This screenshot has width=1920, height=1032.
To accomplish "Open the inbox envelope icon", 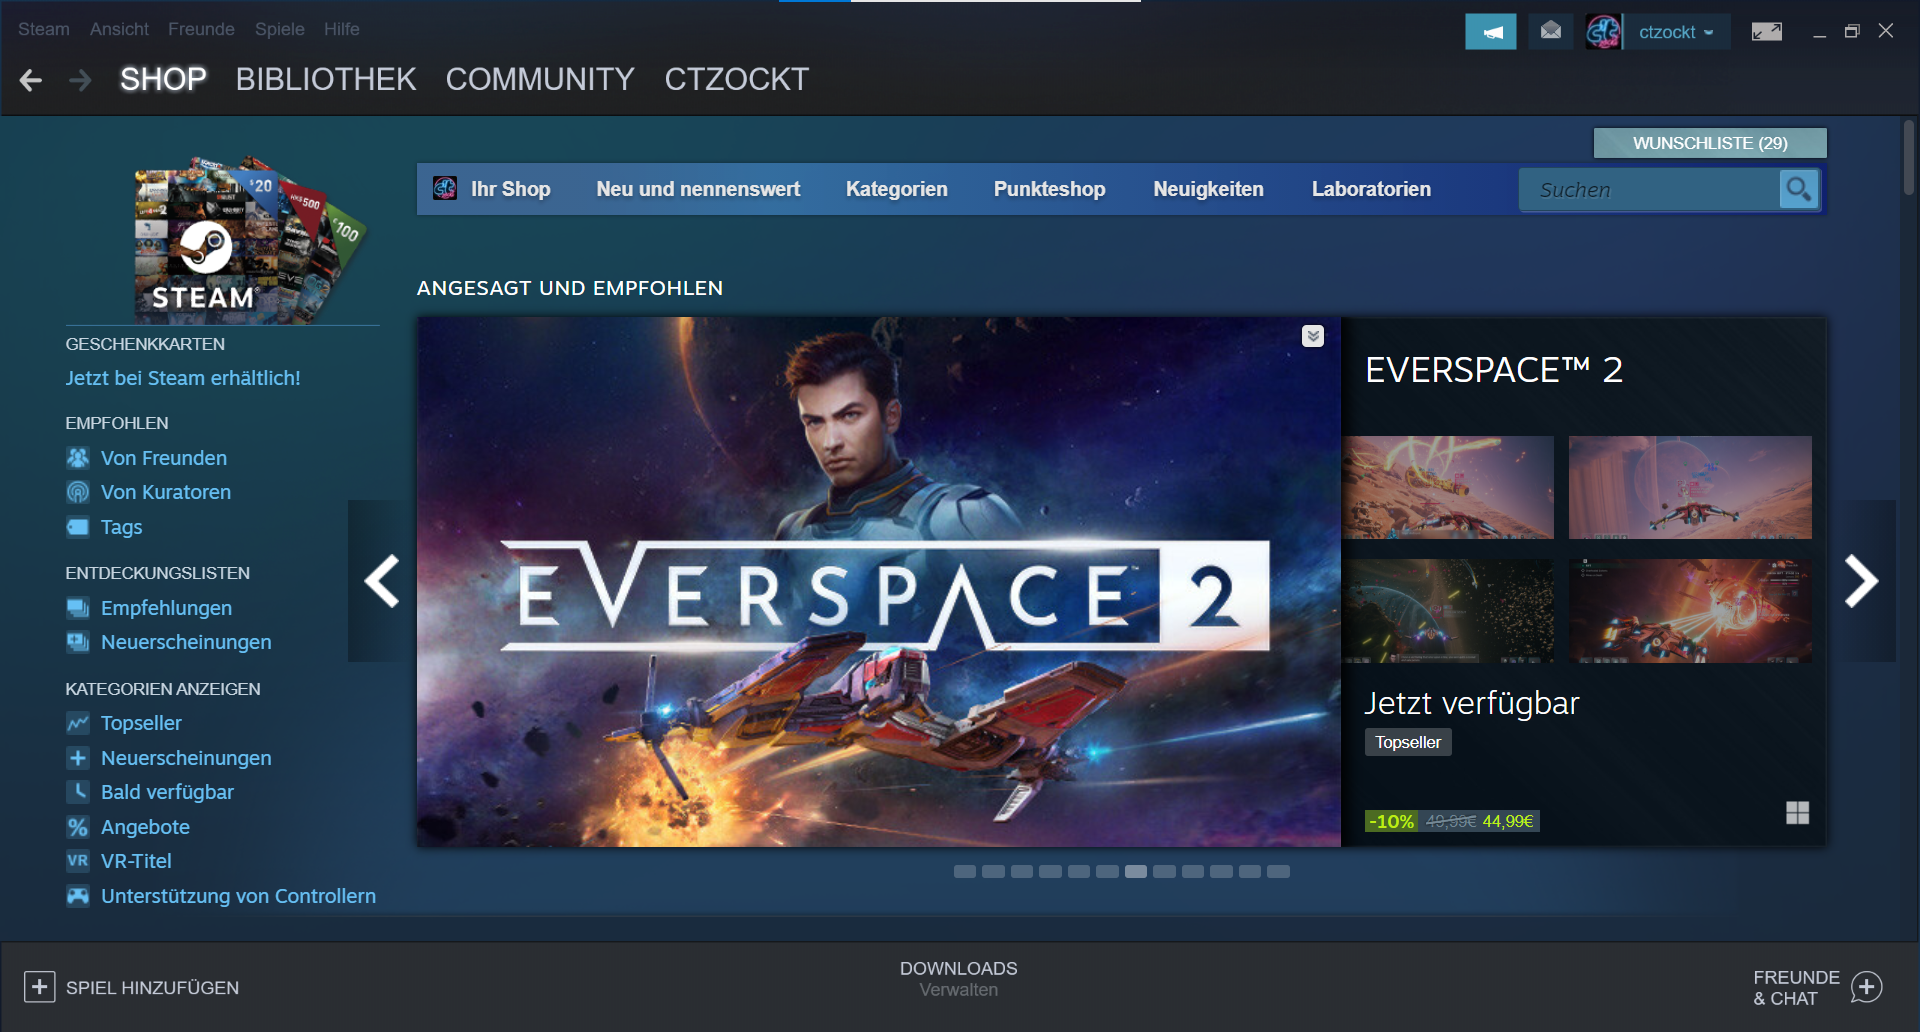I will (1551, 32).
